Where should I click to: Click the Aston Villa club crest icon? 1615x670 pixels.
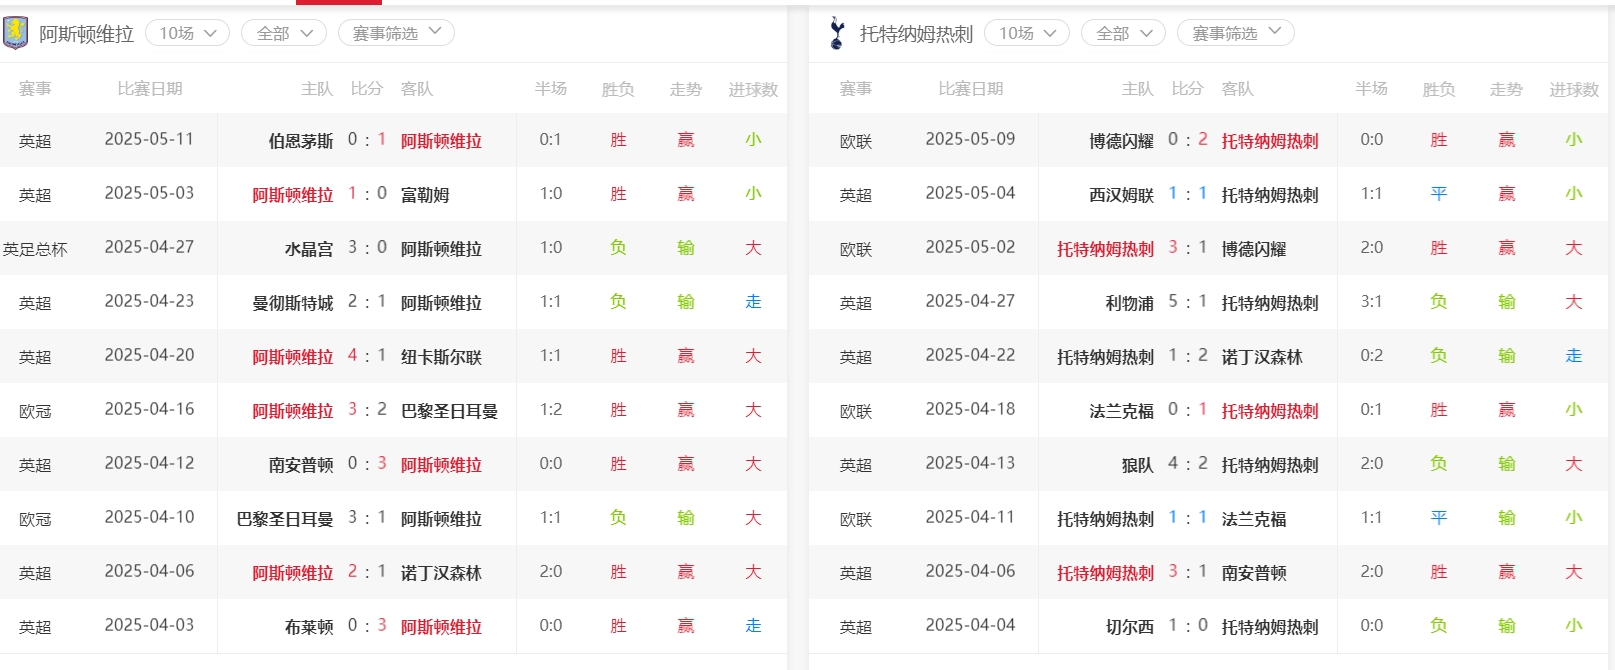tap(16, 33)
